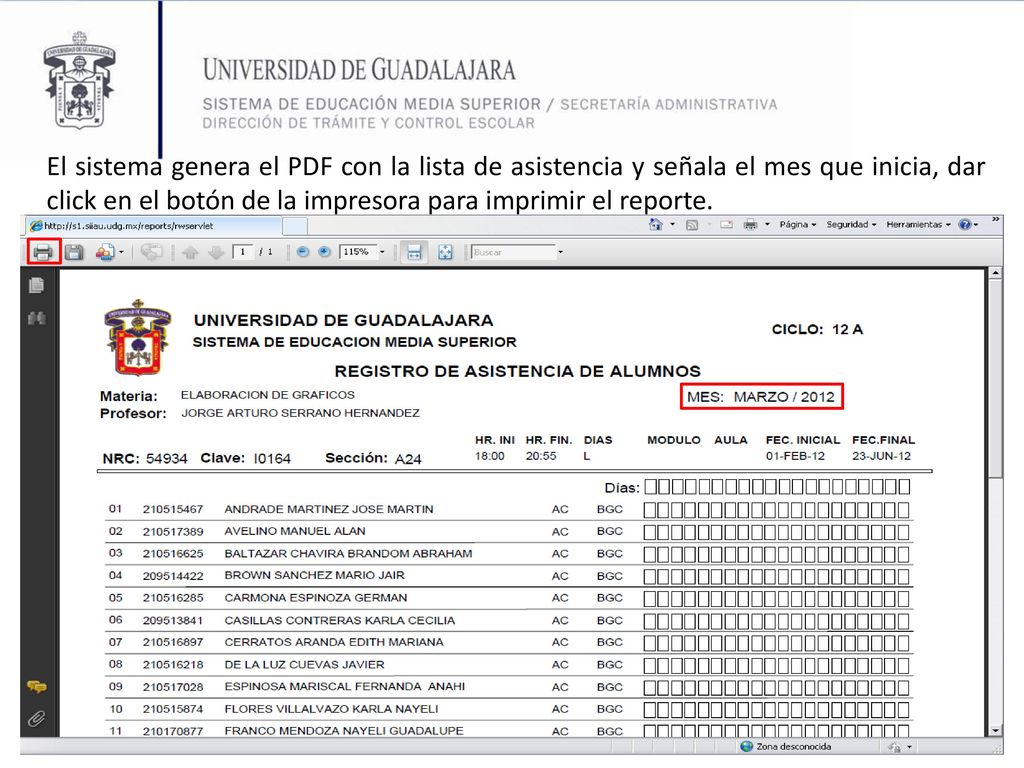The image size is (1024, 768).
Task: Click name ESPINOSA MARISCAL FERNANDA ANAHI
Action: click(x=345, y=686)
